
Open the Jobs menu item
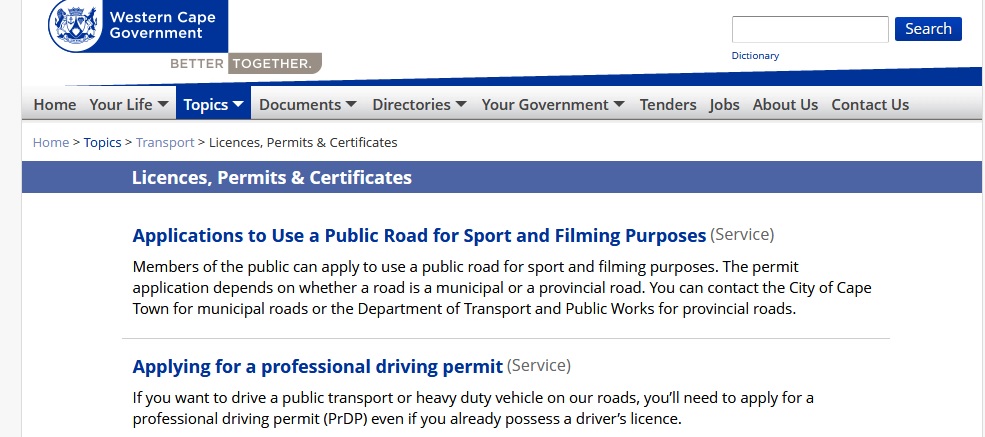pyautogui.click(x=724, y=104)
